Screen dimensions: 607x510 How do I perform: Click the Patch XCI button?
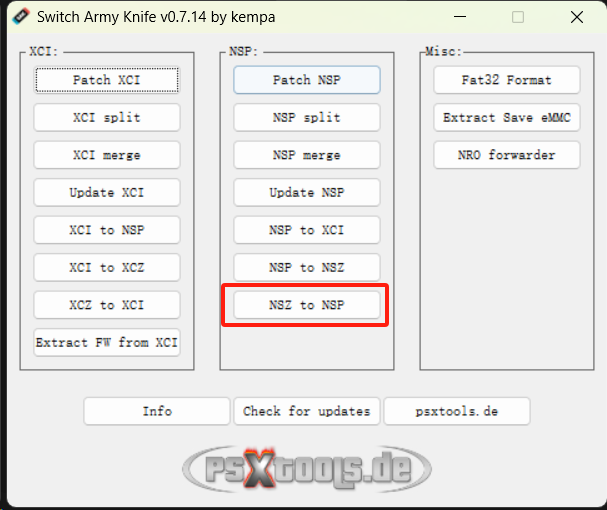pyautogui.click(x=107, y=80)
